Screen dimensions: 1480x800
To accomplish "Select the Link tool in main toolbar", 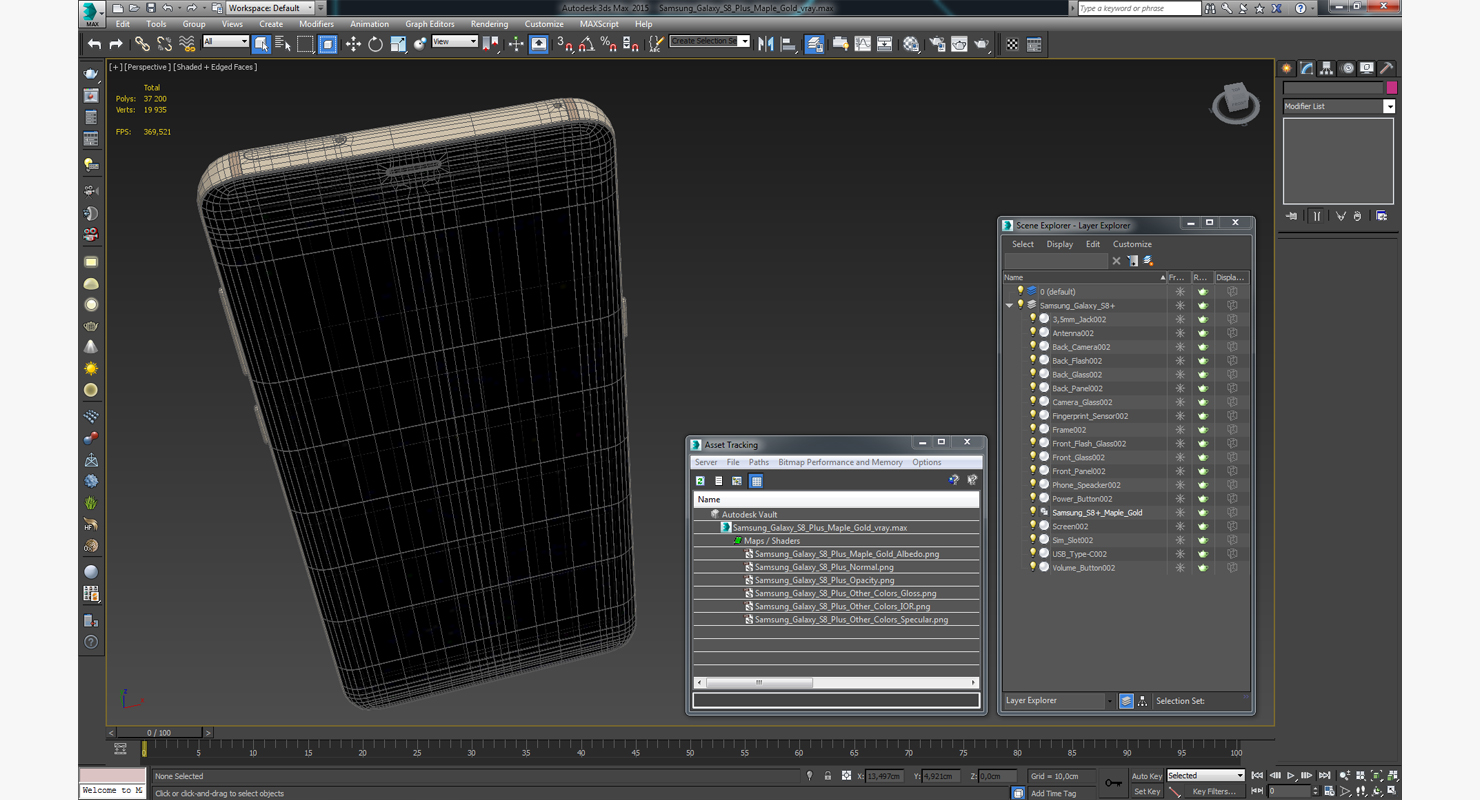I will click(x=142, y=44).
